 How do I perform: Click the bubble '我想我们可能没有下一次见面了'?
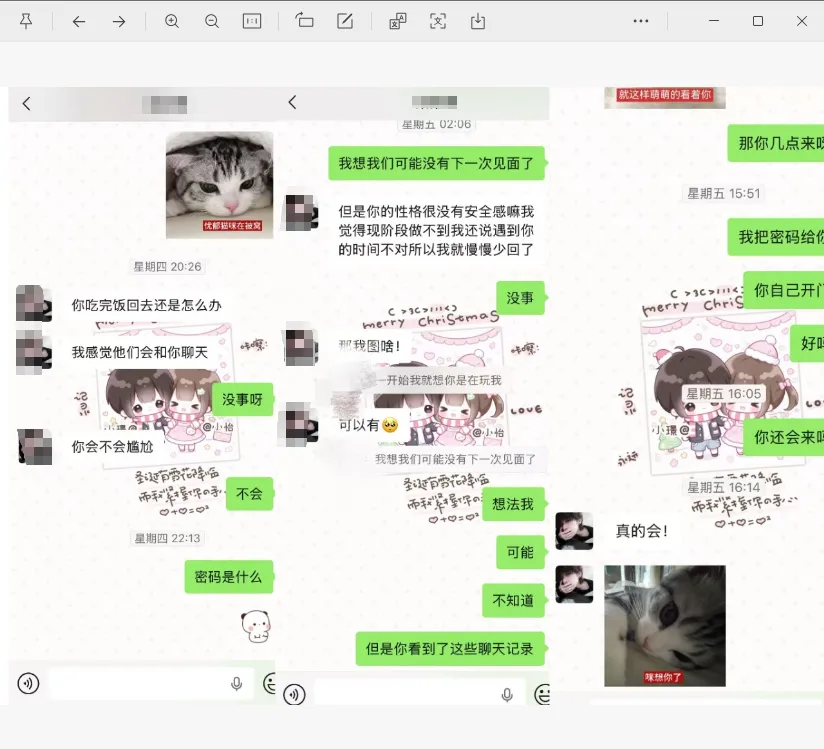[436, 163]
